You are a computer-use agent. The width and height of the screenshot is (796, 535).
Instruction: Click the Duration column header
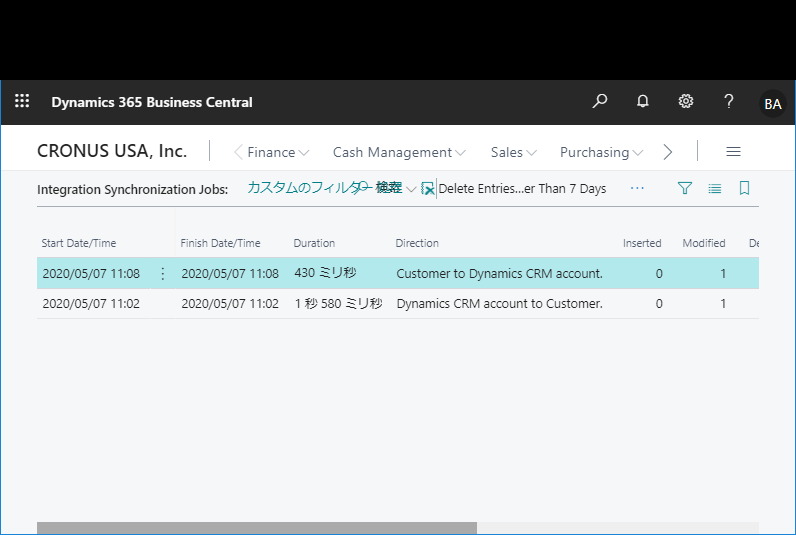(314, 243)
